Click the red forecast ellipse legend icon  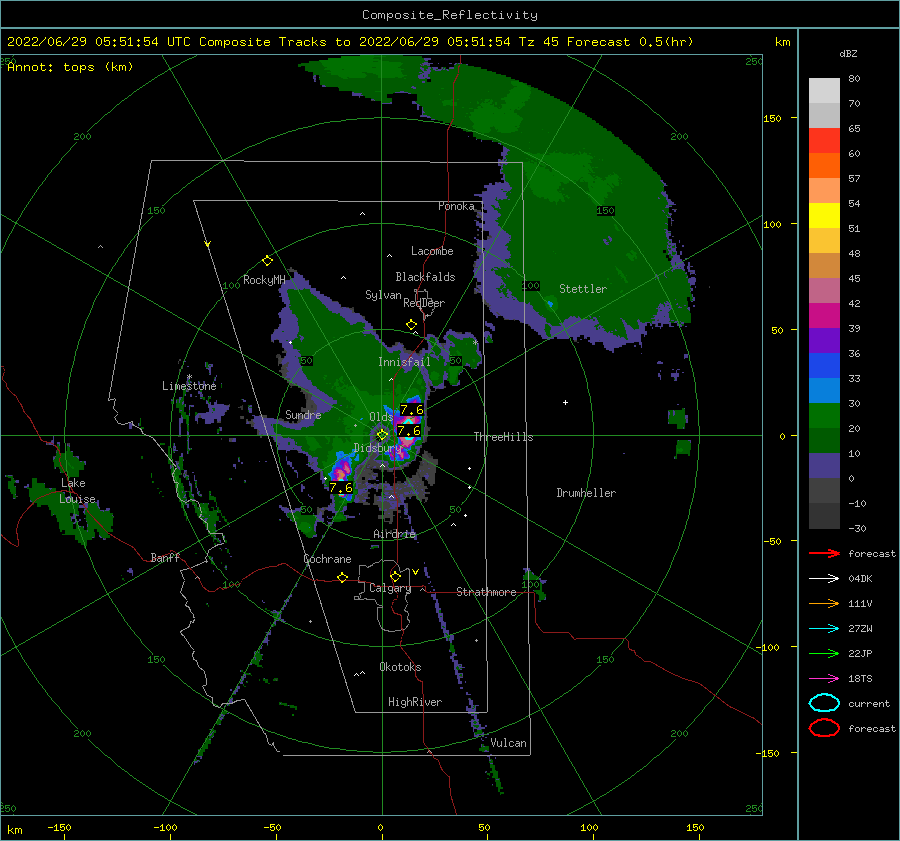824,728
